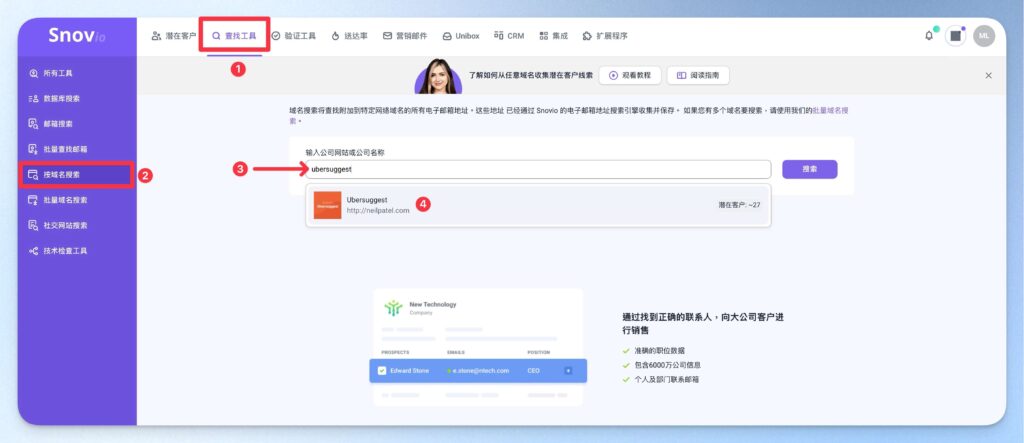Select 按域名搜索 in the sidebar
The image size is (1024, 443).
click(76, 174)
